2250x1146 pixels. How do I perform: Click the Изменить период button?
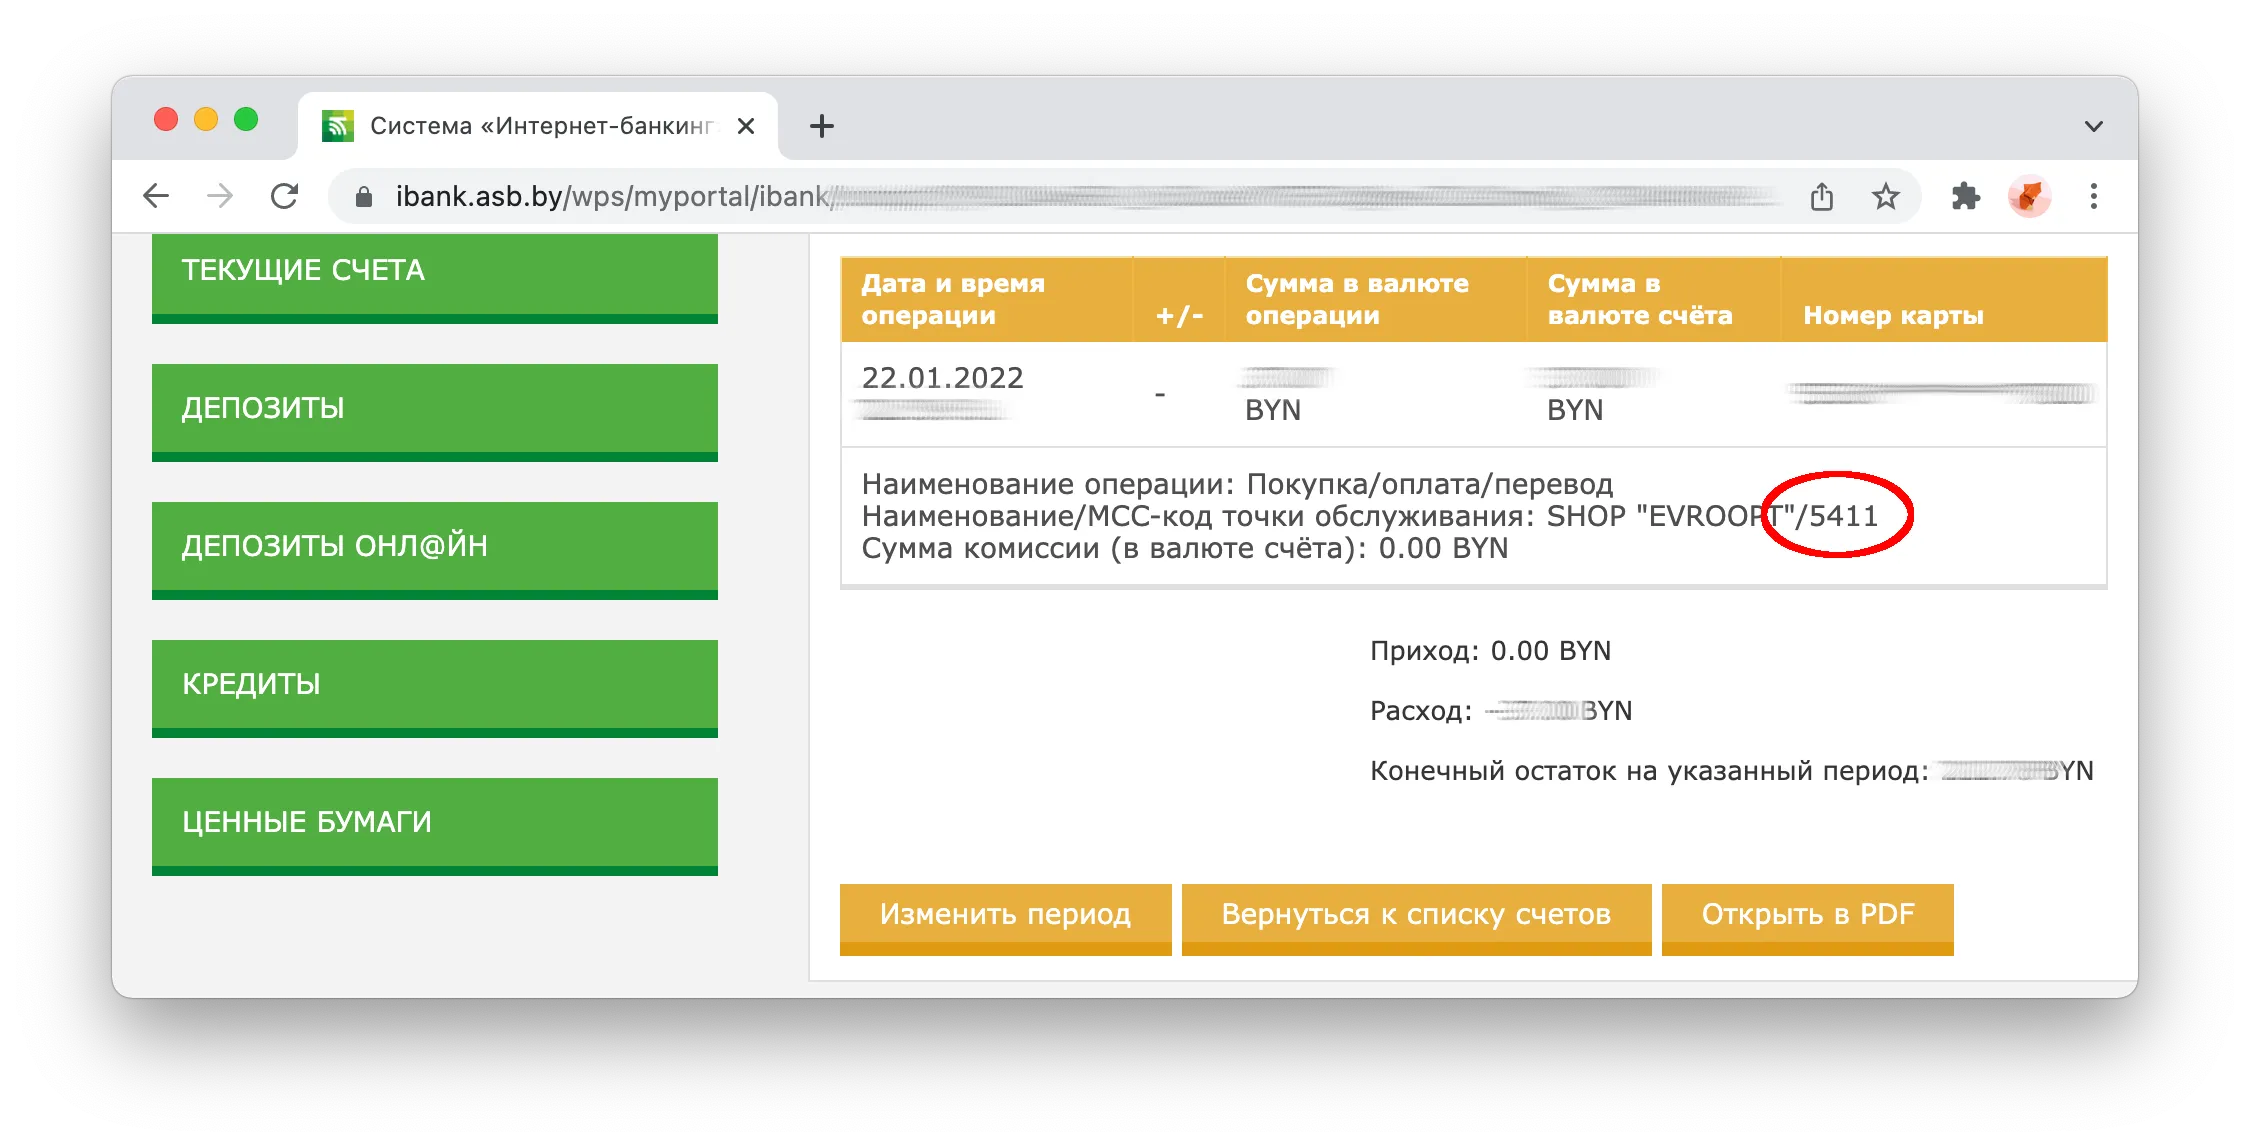(1005, 919)
